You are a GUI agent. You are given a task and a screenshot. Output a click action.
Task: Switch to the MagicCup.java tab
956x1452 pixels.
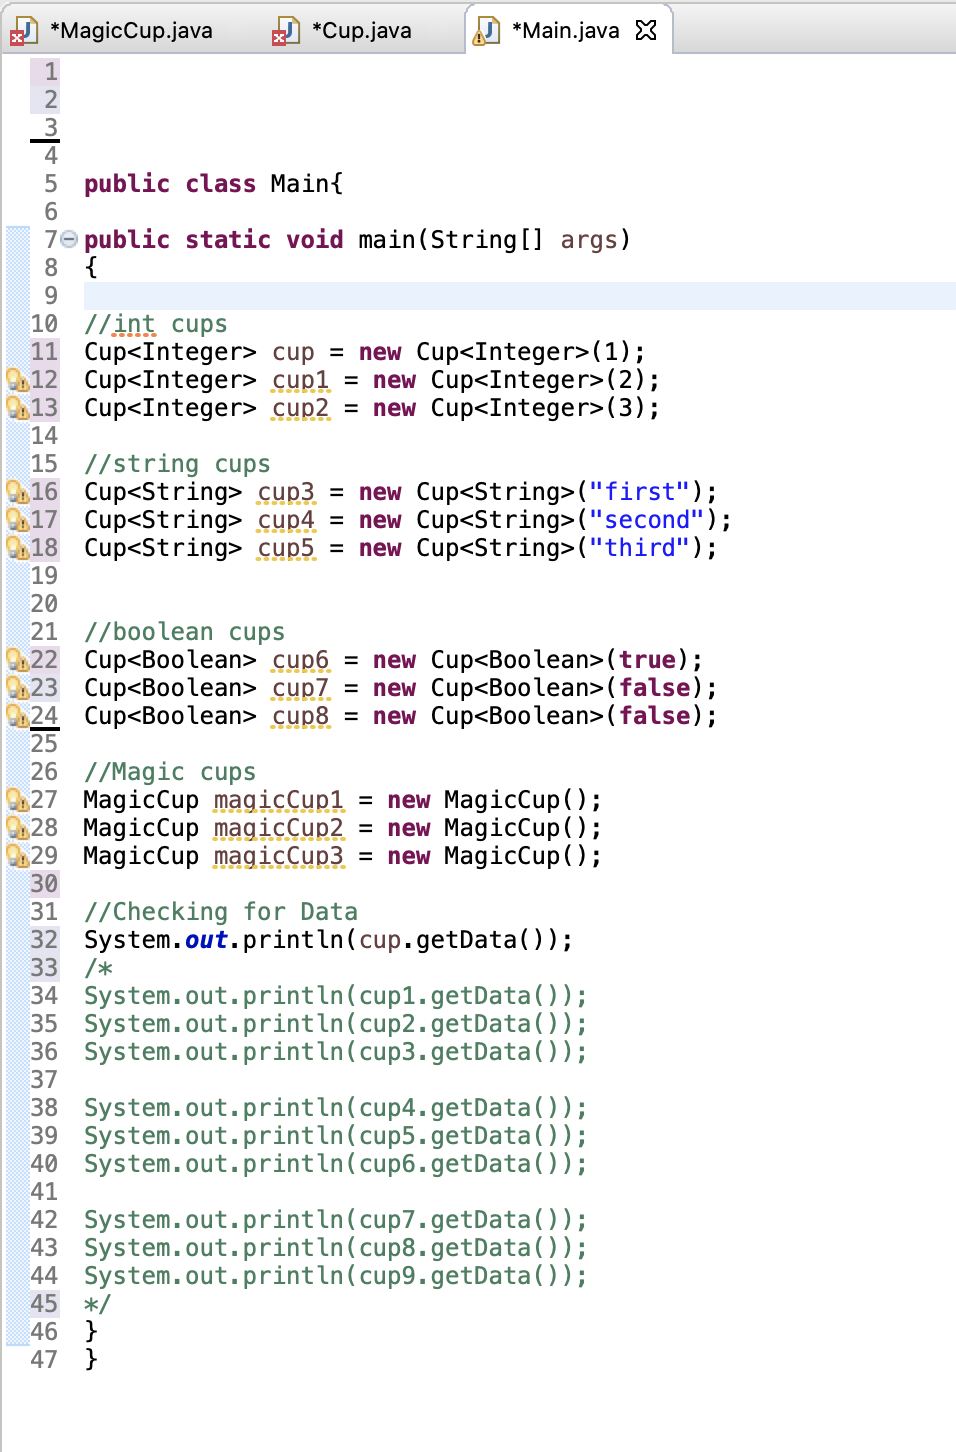click(x=130, y=30)
